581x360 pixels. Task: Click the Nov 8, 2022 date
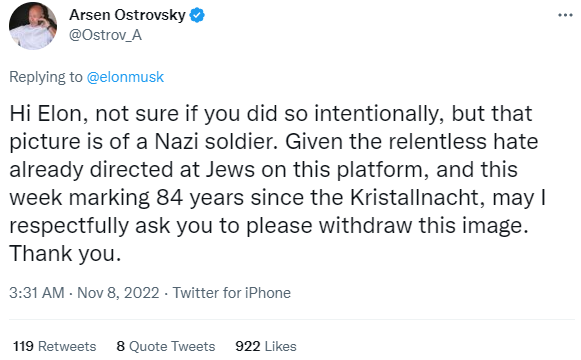118,293
